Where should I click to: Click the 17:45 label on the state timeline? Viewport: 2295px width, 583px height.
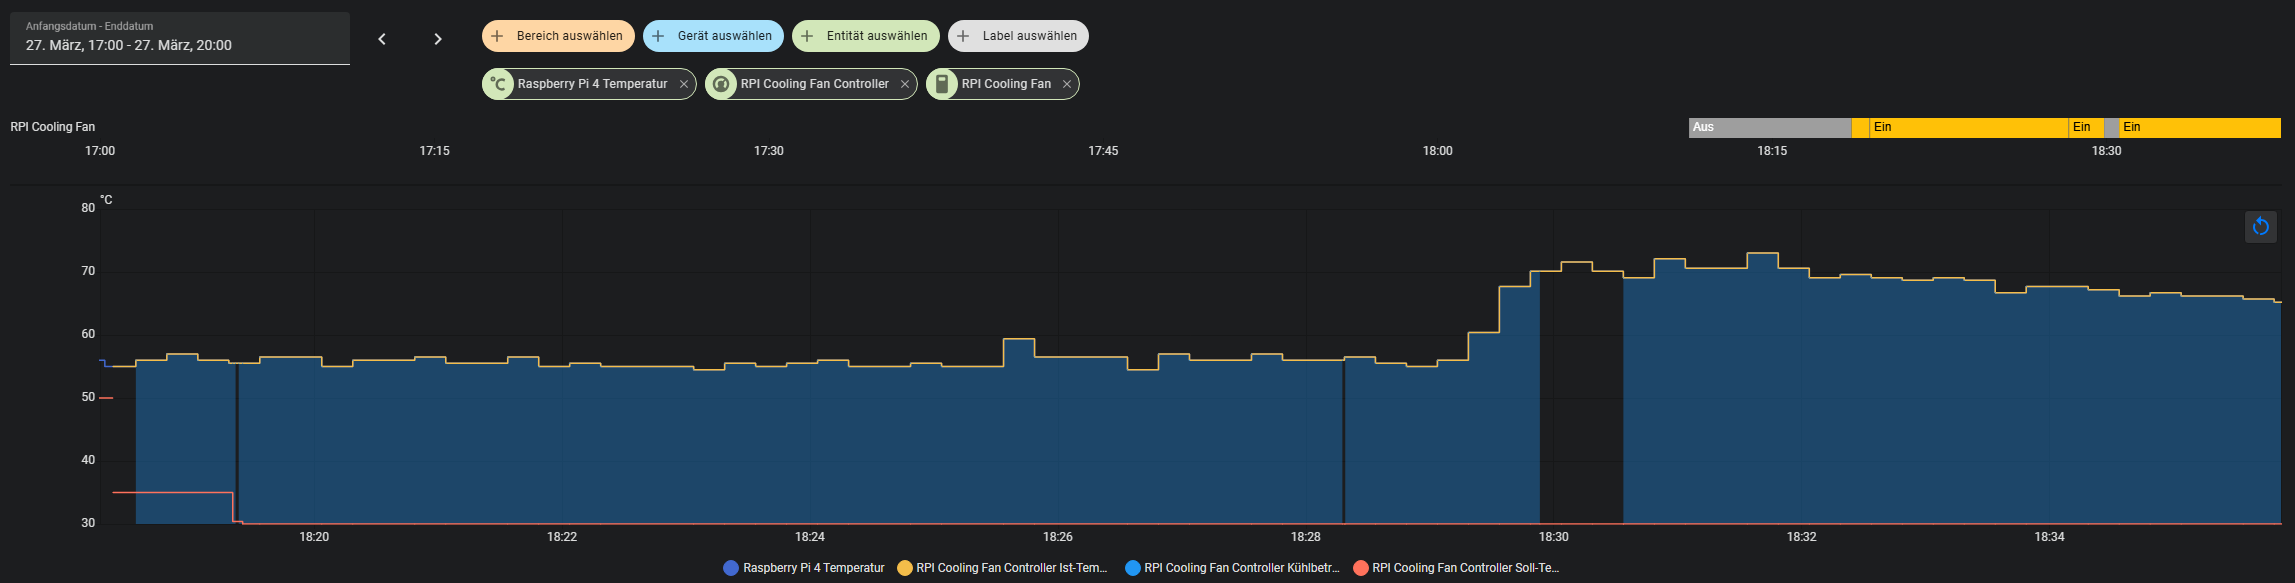1103,151
